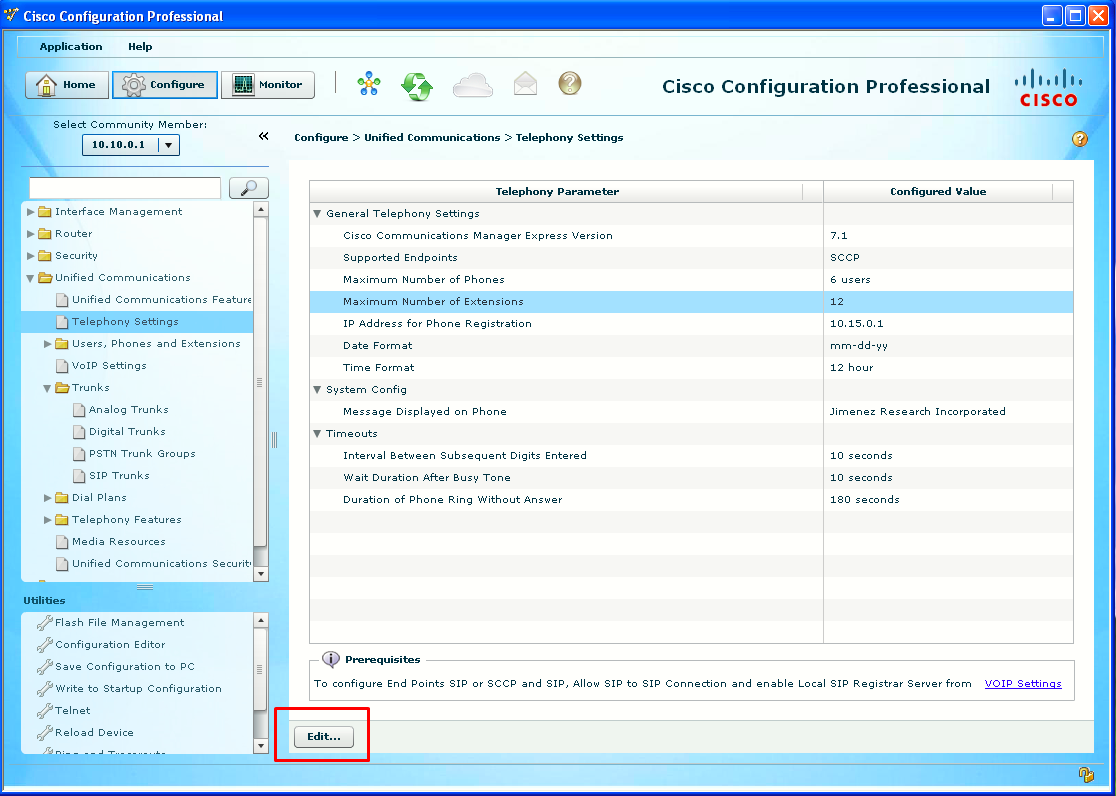Select Duration of Phone Ring Without Answer row
This screenshot has width=1116, height=796.
[691, 500]
